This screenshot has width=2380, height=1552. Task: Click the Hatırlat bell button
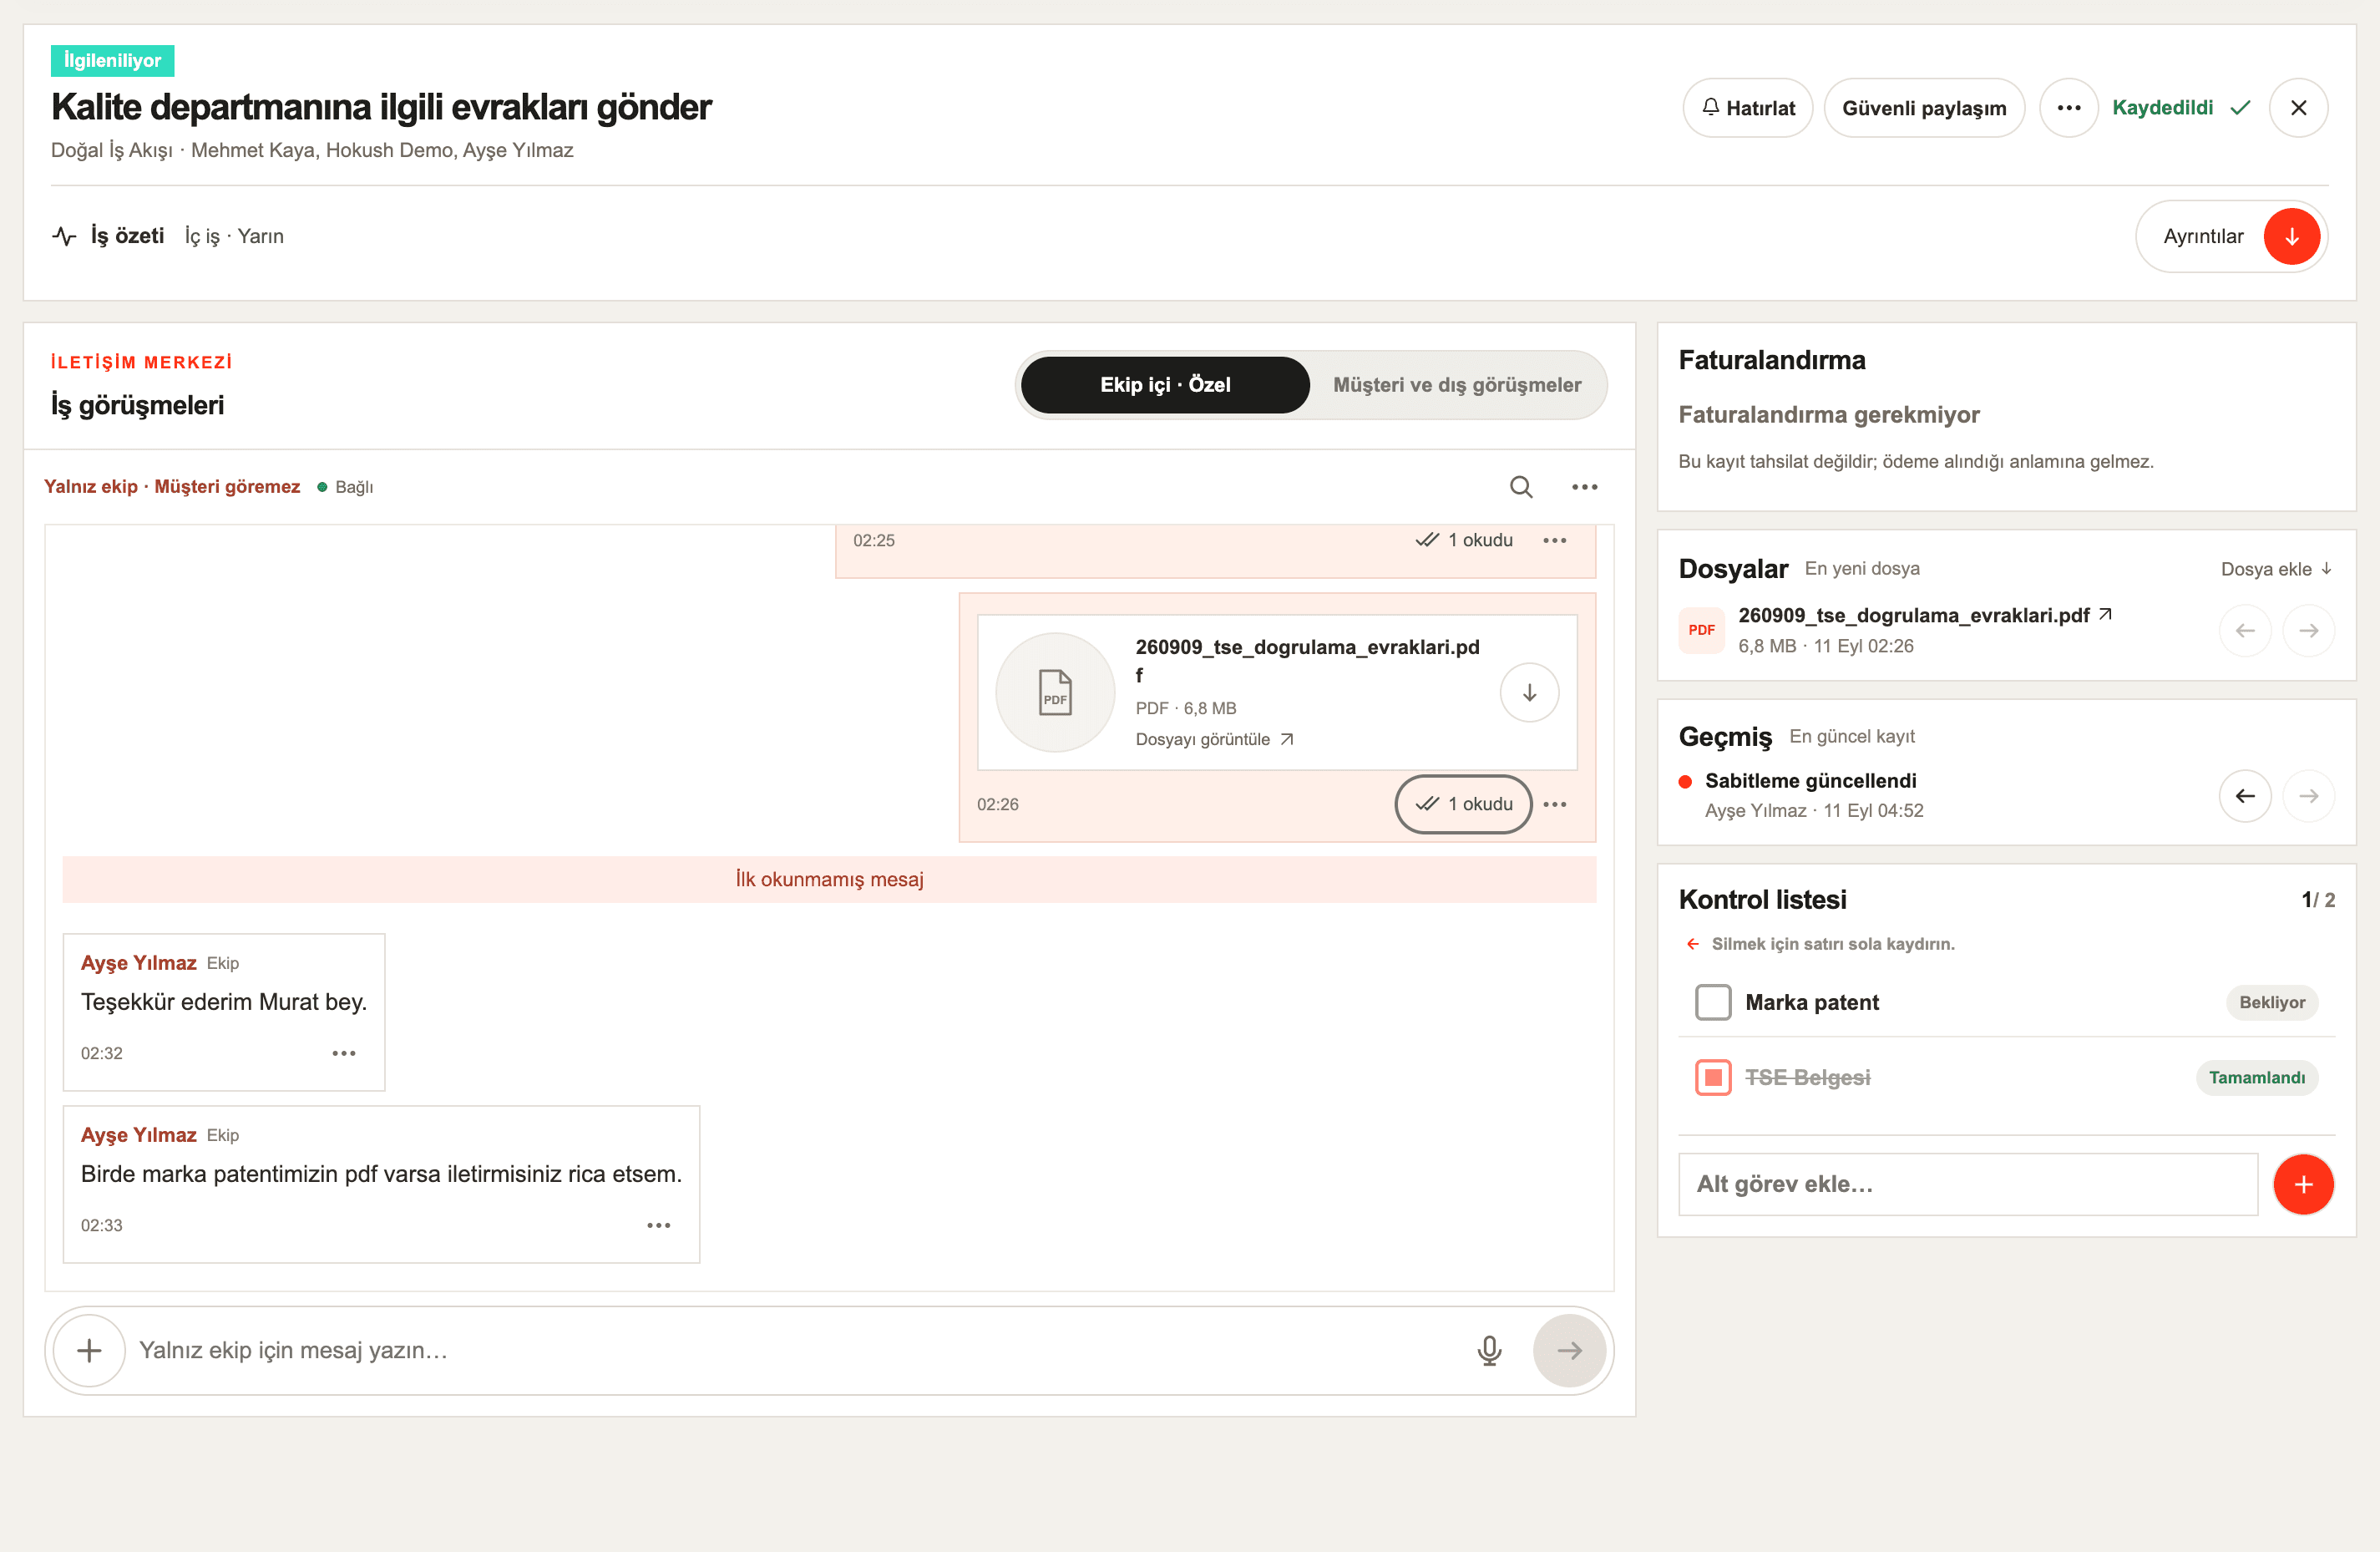point(1747,108)
